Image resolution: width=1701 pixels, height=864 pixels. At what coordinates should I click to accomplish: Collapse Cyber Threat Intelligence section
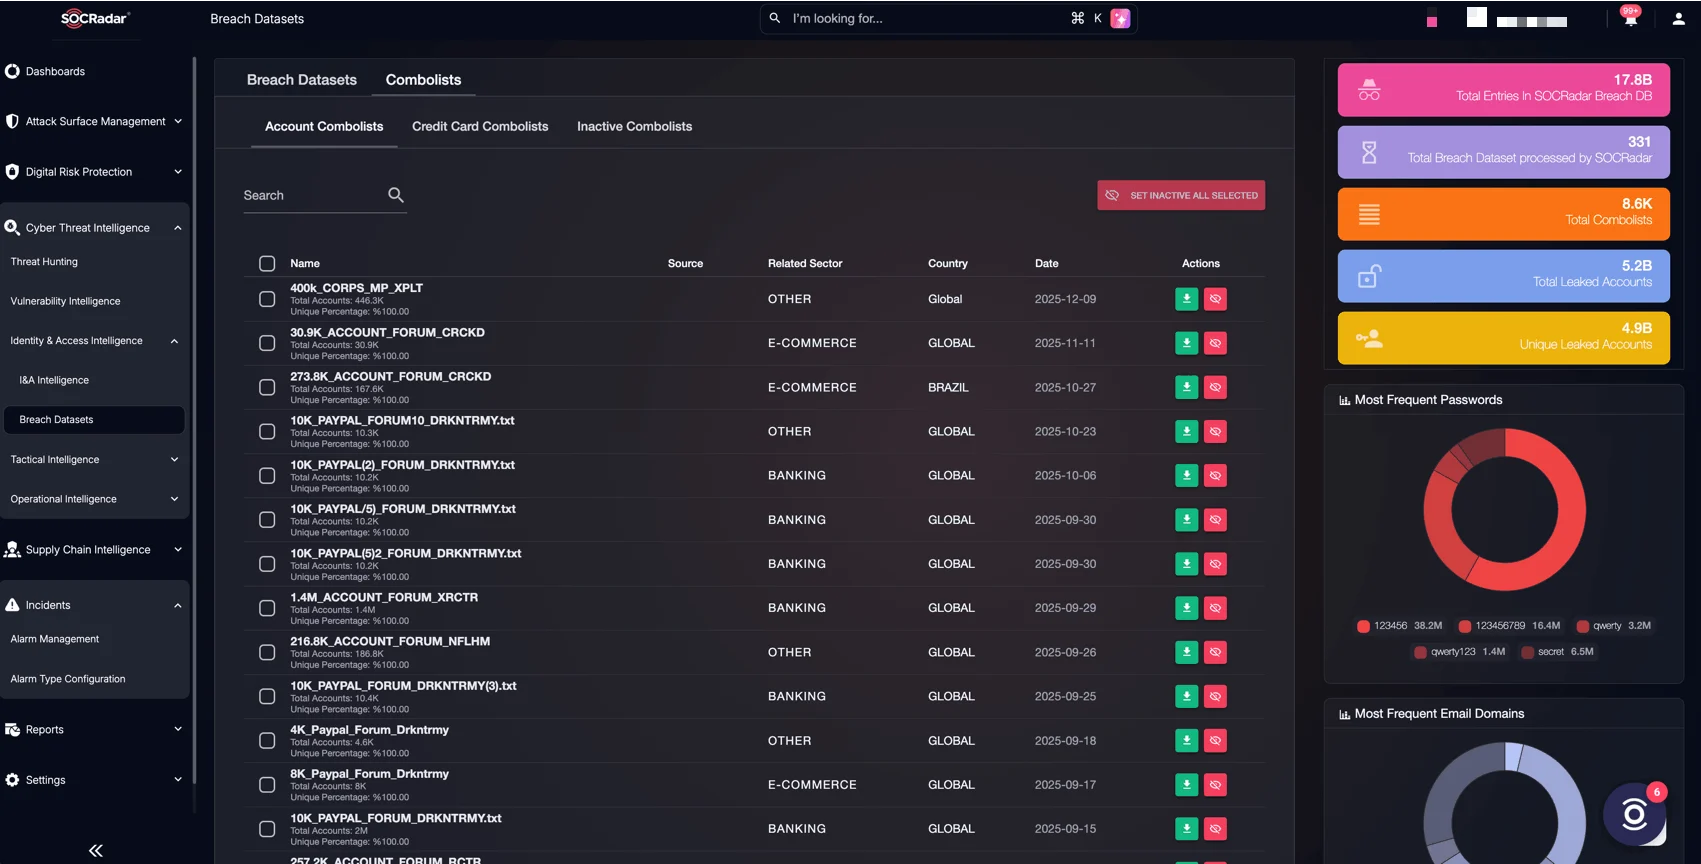(95, 227)
